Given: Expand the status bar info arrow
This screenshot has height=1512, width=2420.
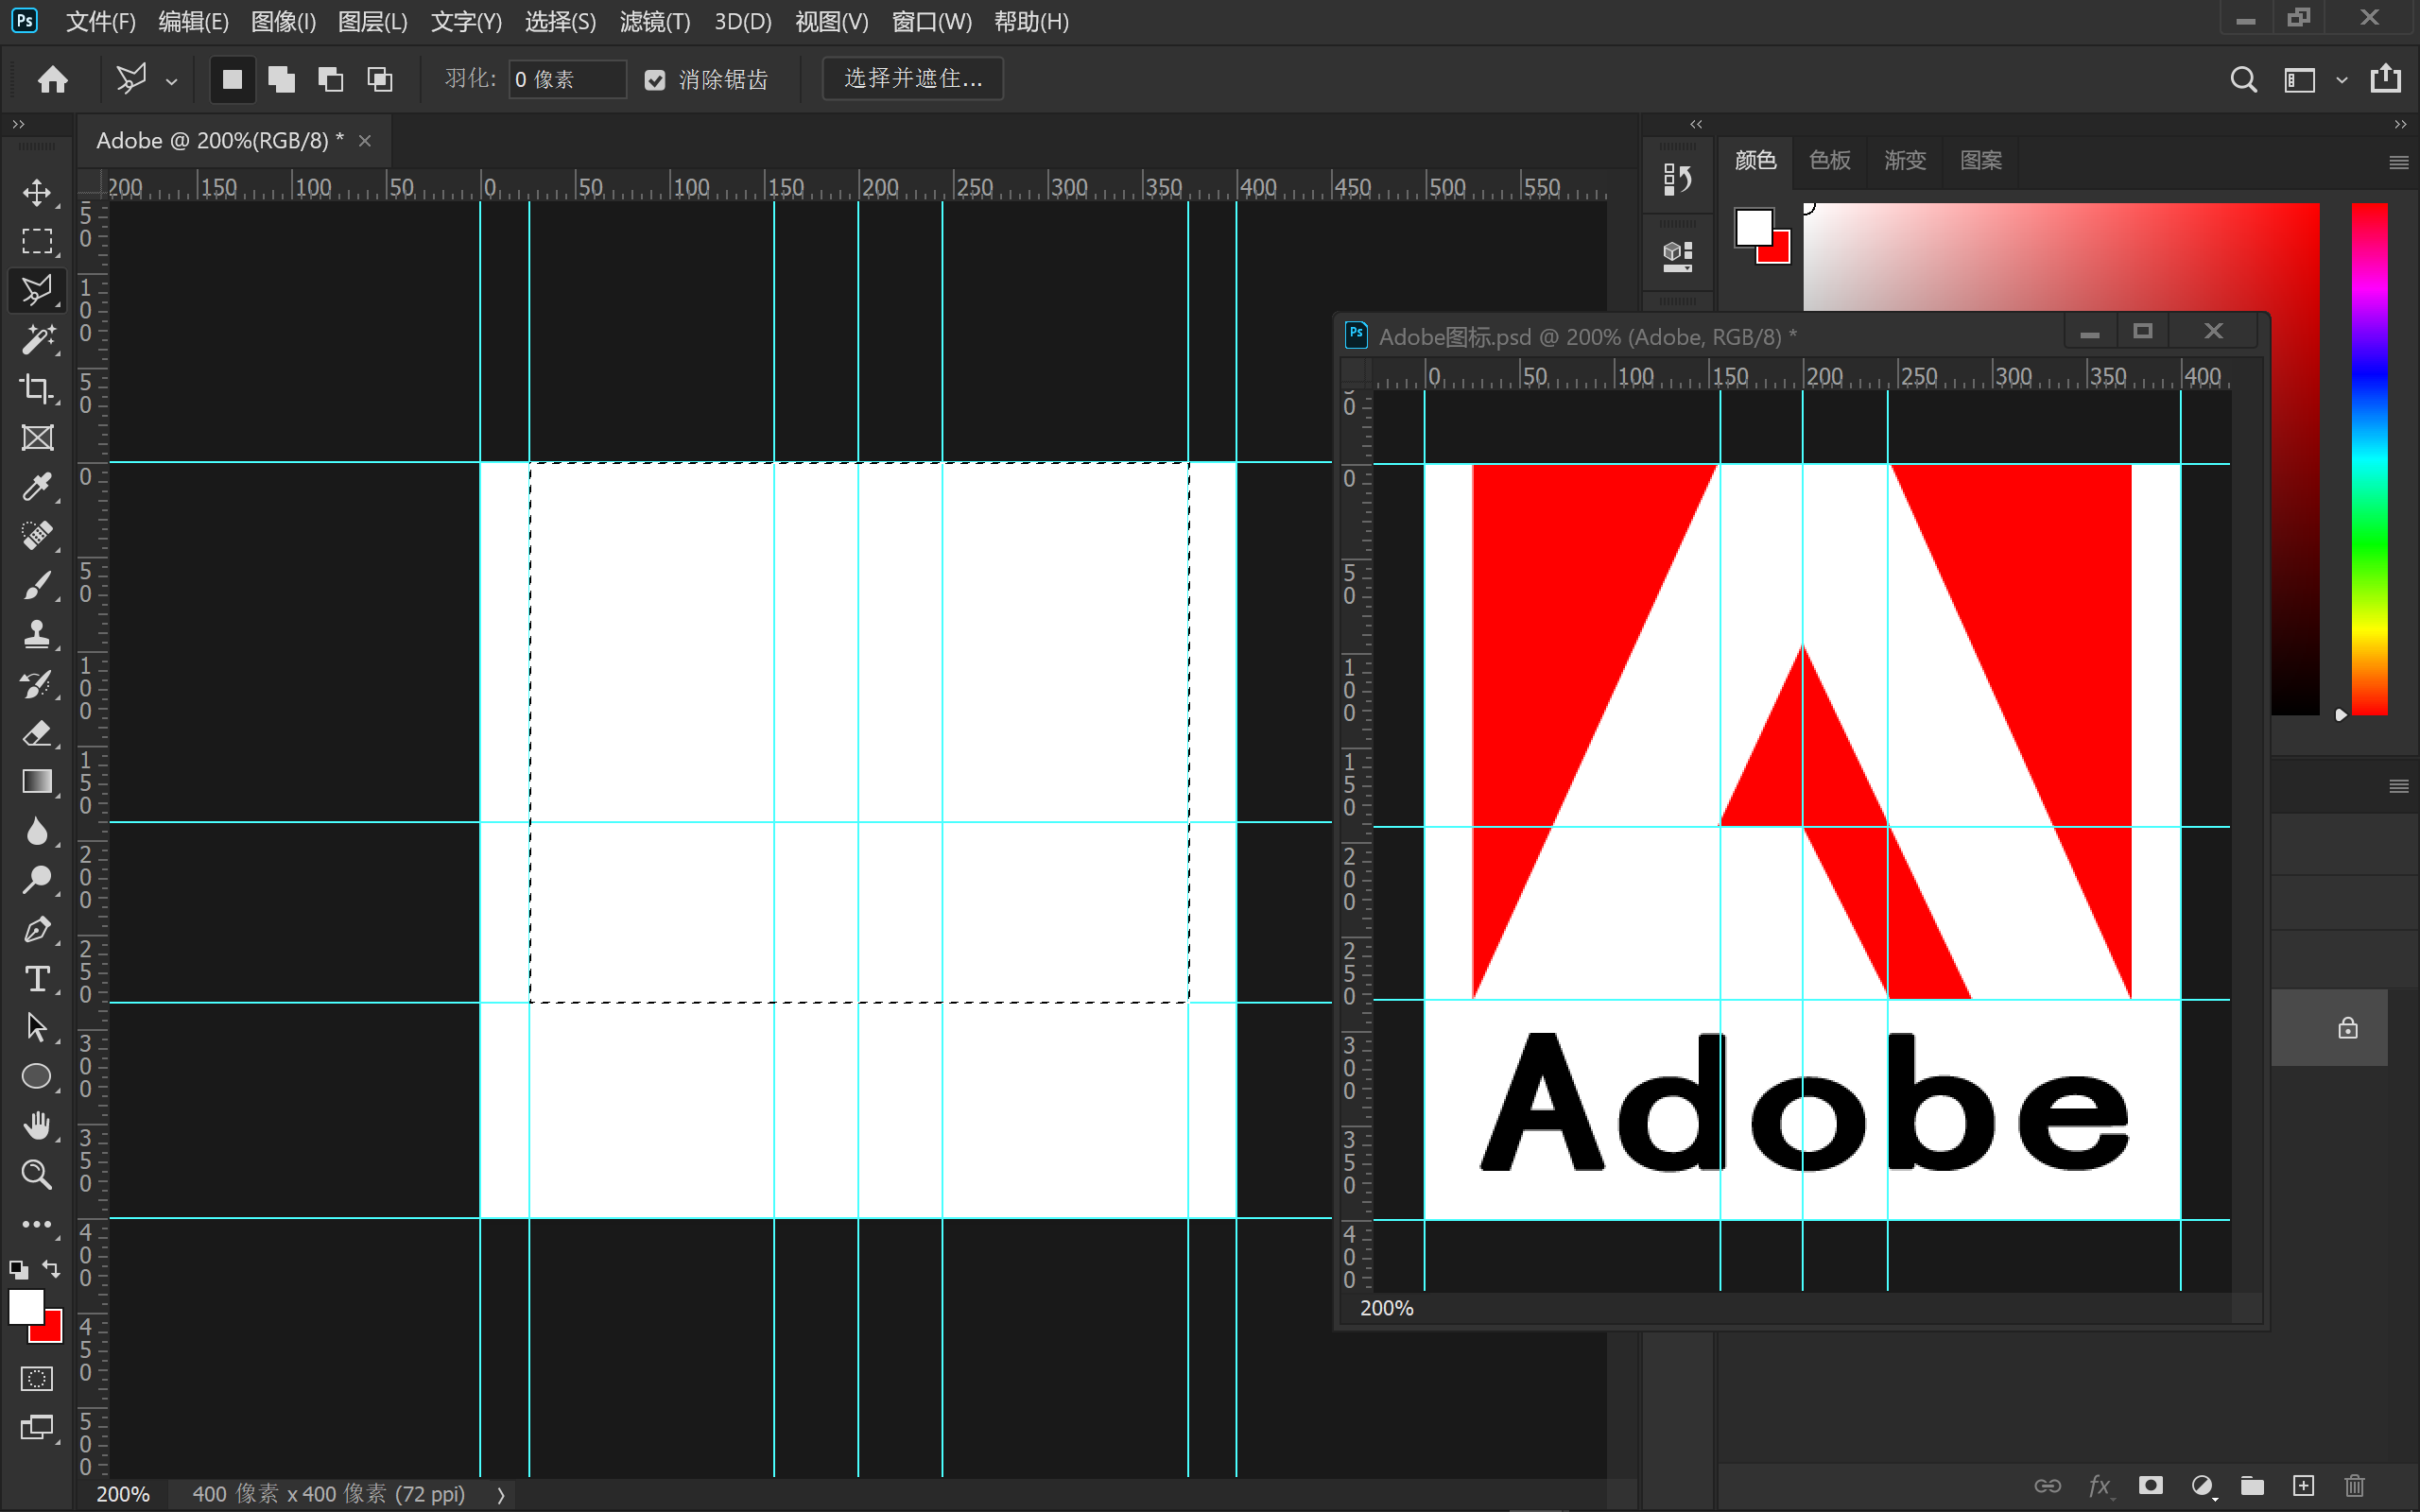Looking at the screenshot, I should click(501, 1494).
